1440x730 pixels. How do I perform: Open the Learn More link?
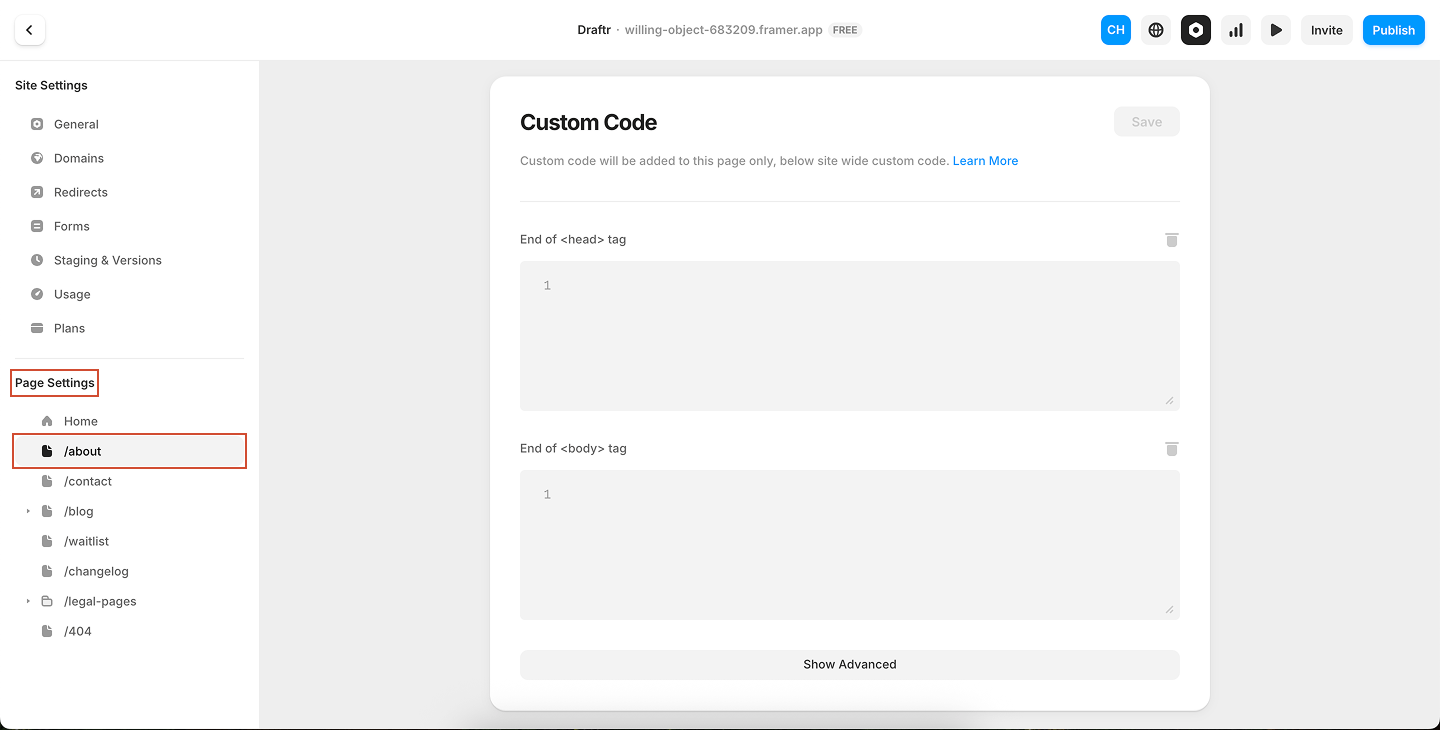(985, 161)
